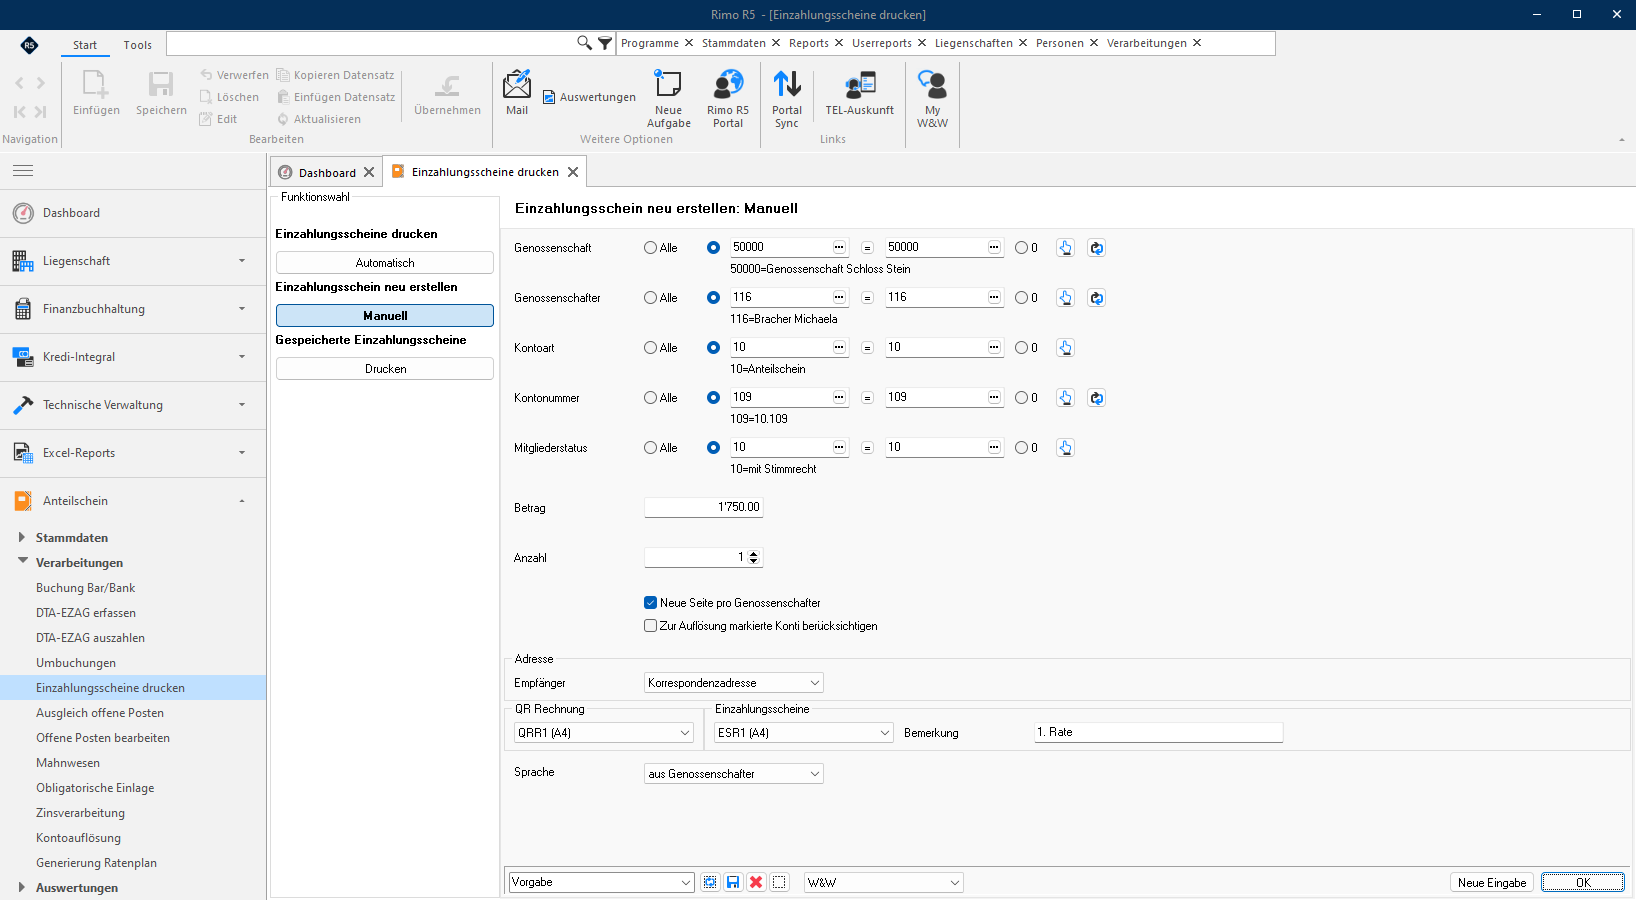Click the Drucken button
This screenshot has height=900, width=1636.
click(x=385, y=369)
